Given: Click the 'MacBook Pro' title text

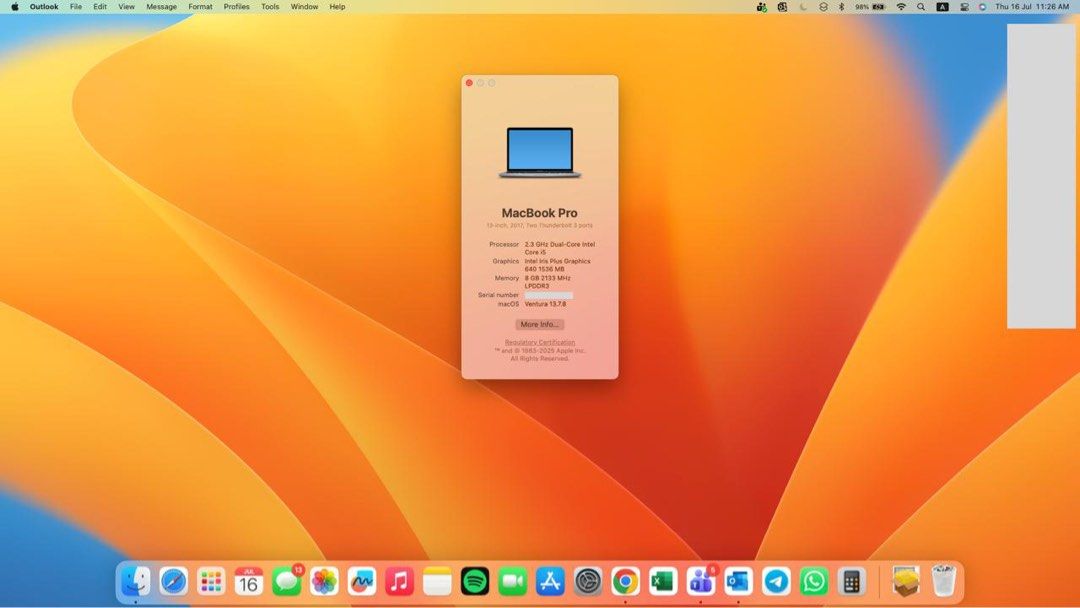Looking at the screenshot, I should pos(539,213).
